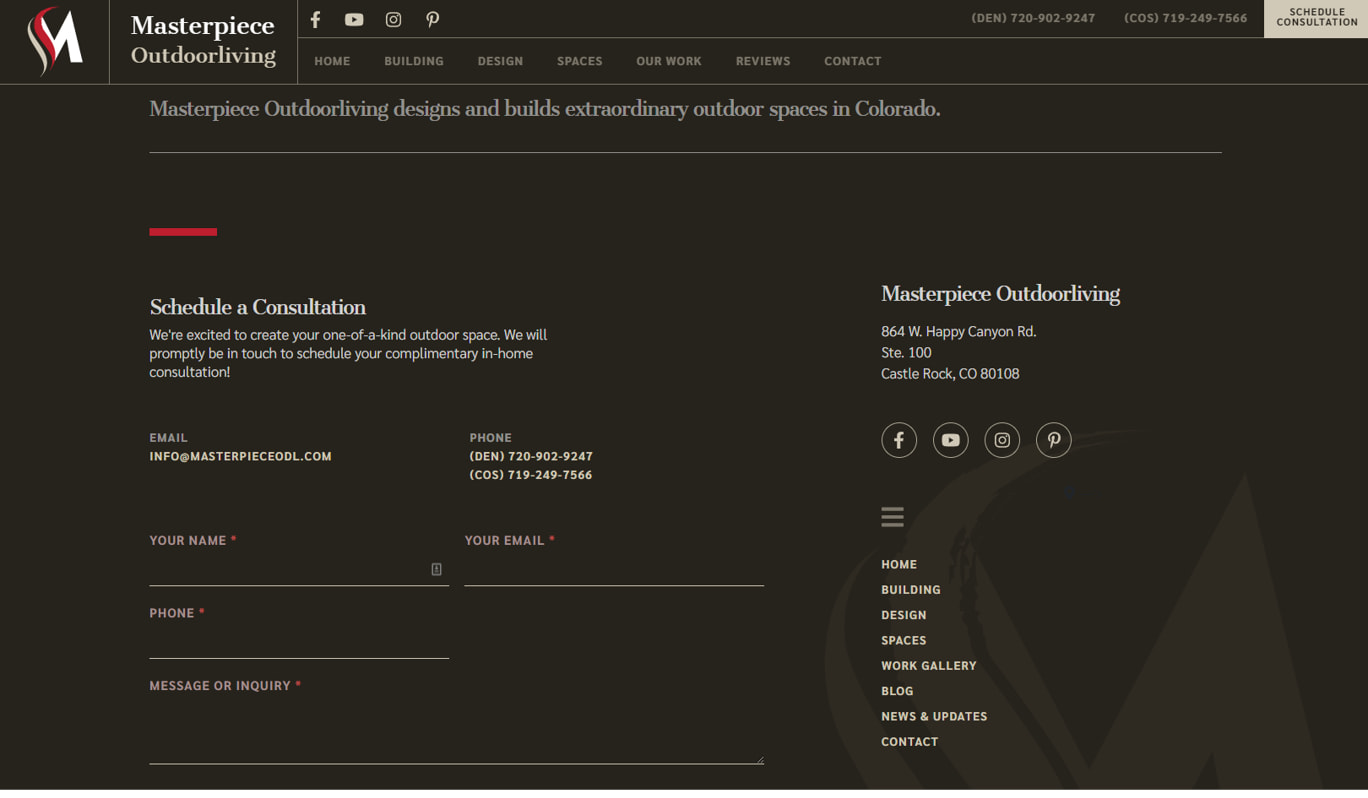Click the circled Instagram icon in footer
The height and width of the screenshot is (798, 1368).
(x=1002, y=440)
